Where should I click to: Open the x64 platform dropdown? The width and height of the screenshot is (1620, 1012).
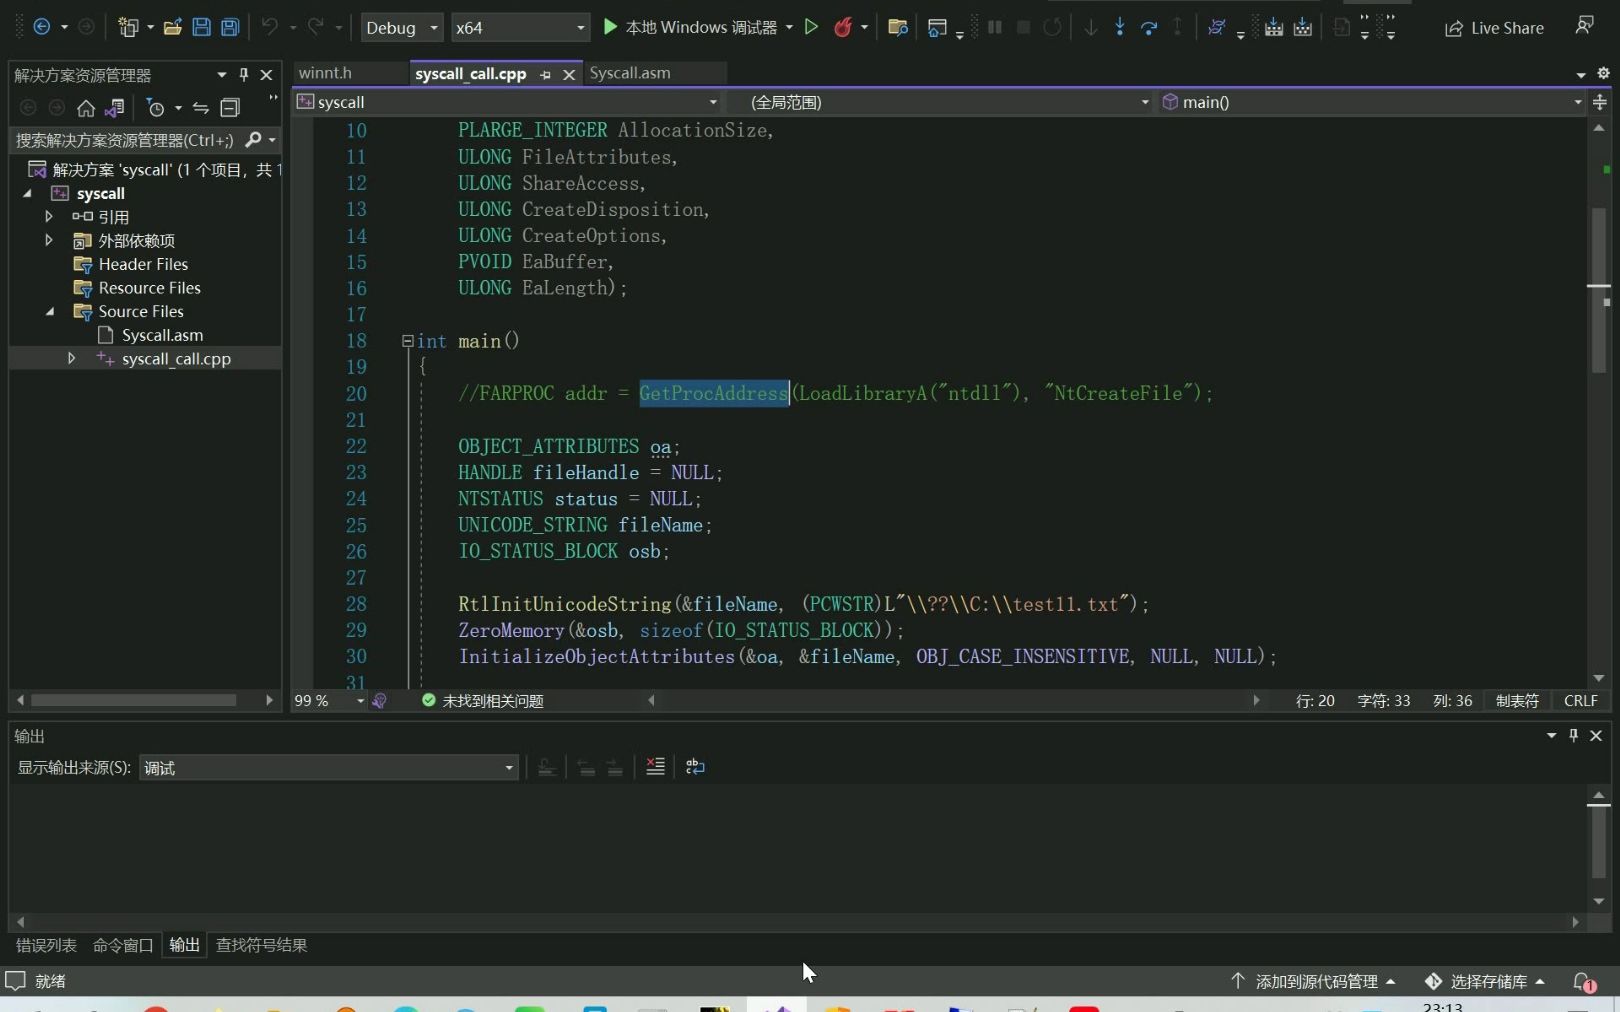[520, 27]
